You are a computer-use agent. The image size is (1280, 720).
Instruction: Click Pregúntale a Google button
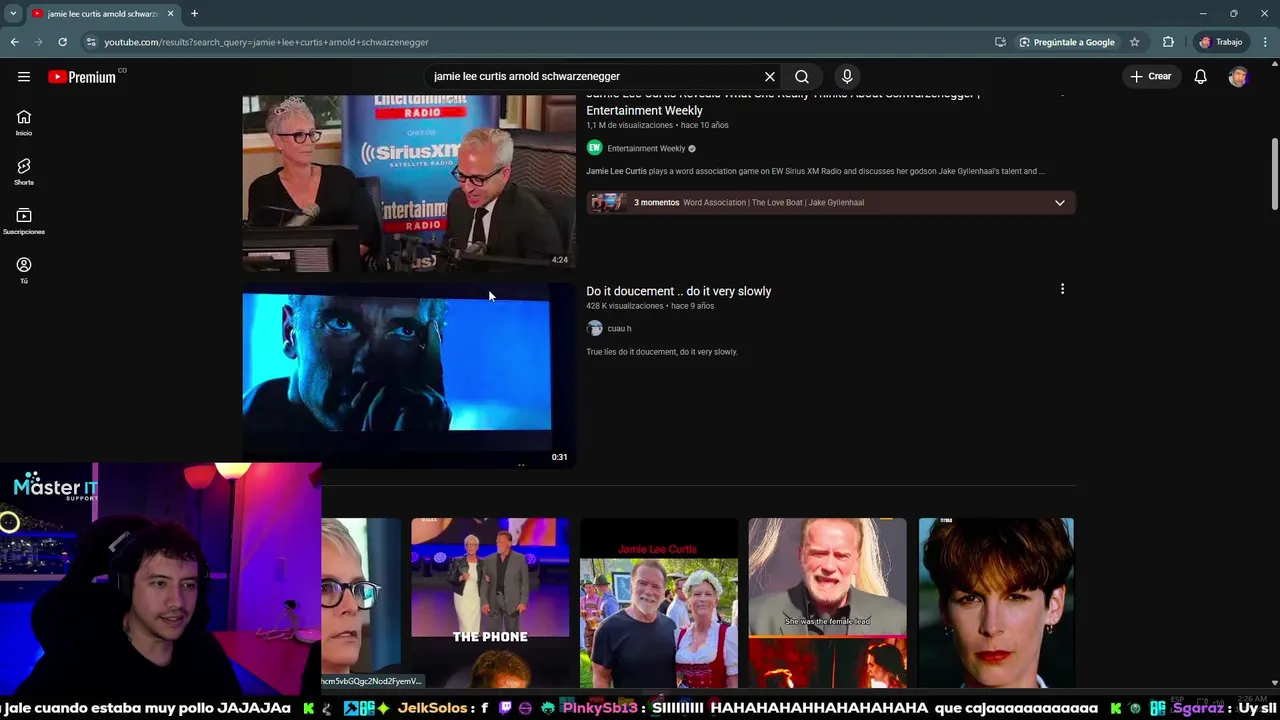pos(1066,42)
